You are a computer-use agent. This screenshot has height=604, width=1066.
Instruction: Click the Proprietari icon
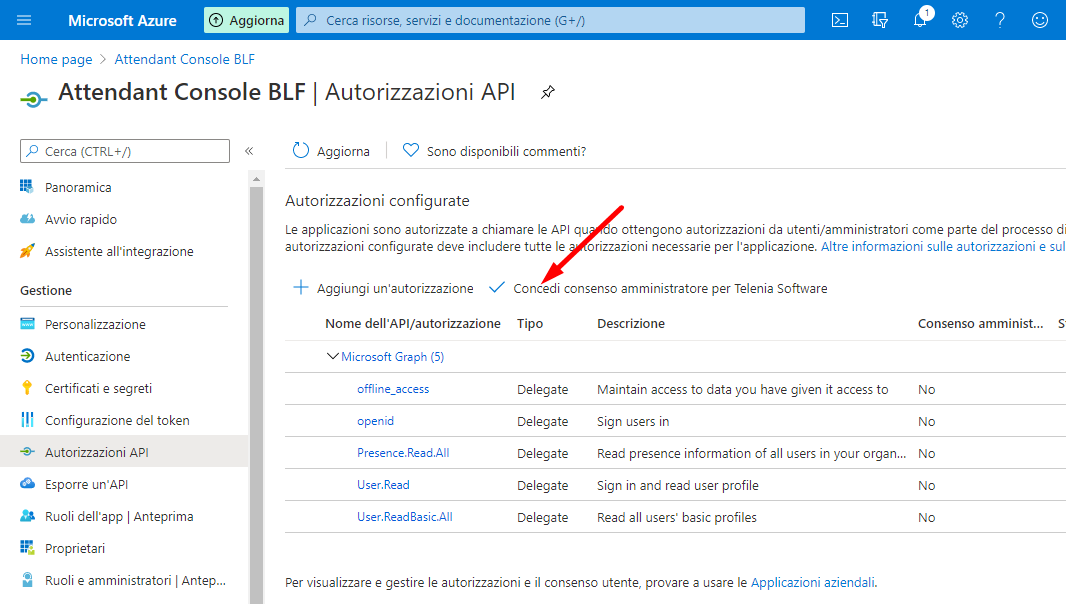(27, 547)
